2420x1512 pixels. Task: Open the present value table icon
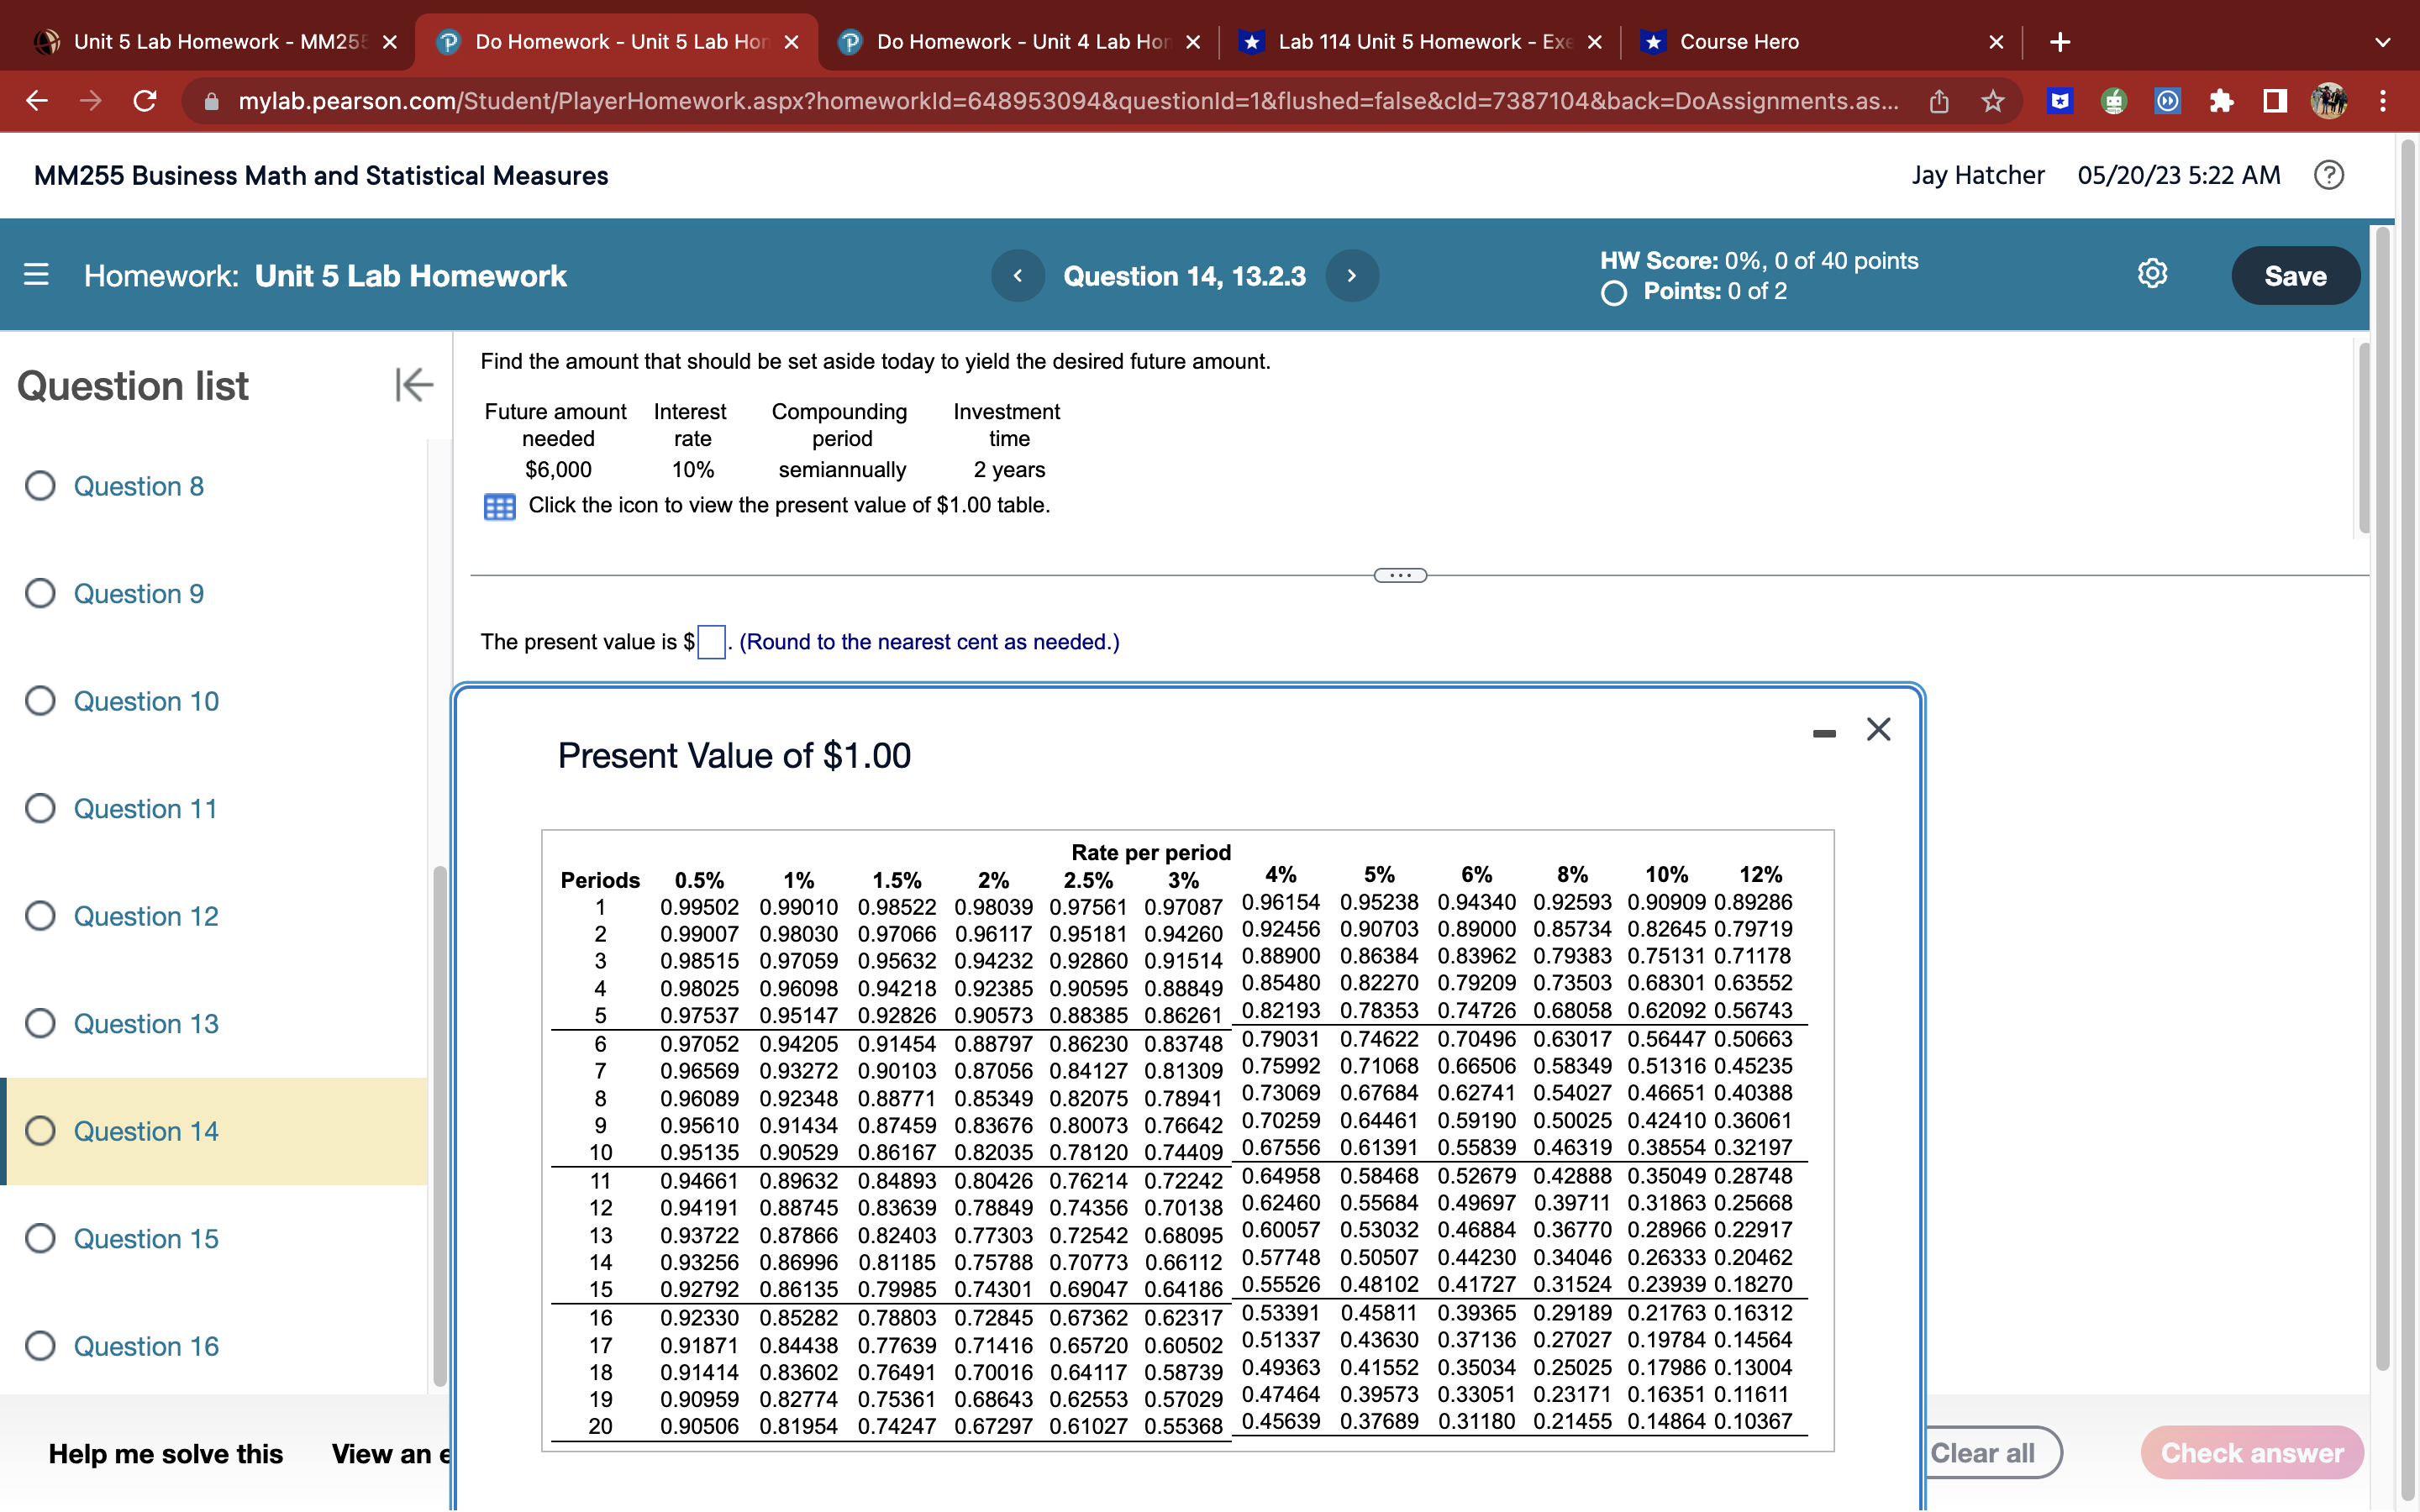tap(499, 506)
